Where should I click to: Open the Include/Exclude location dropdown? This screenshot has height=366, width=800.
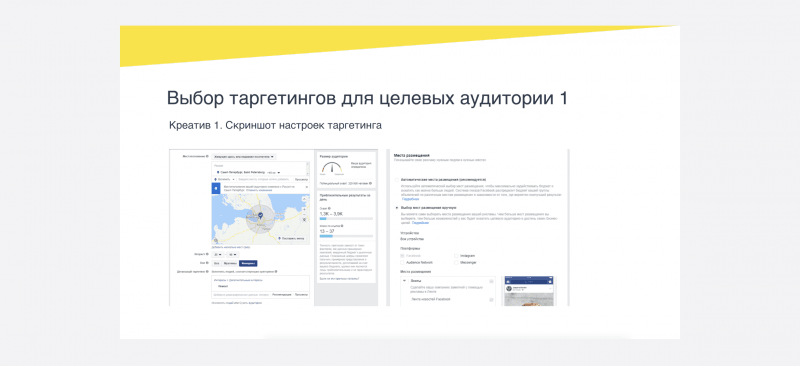pos(224,180)
